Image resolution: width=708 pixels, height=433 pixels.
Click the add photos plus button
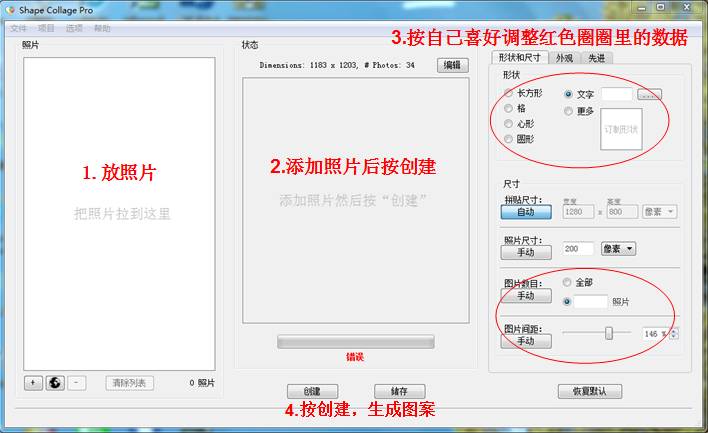[x=33, y=383]
